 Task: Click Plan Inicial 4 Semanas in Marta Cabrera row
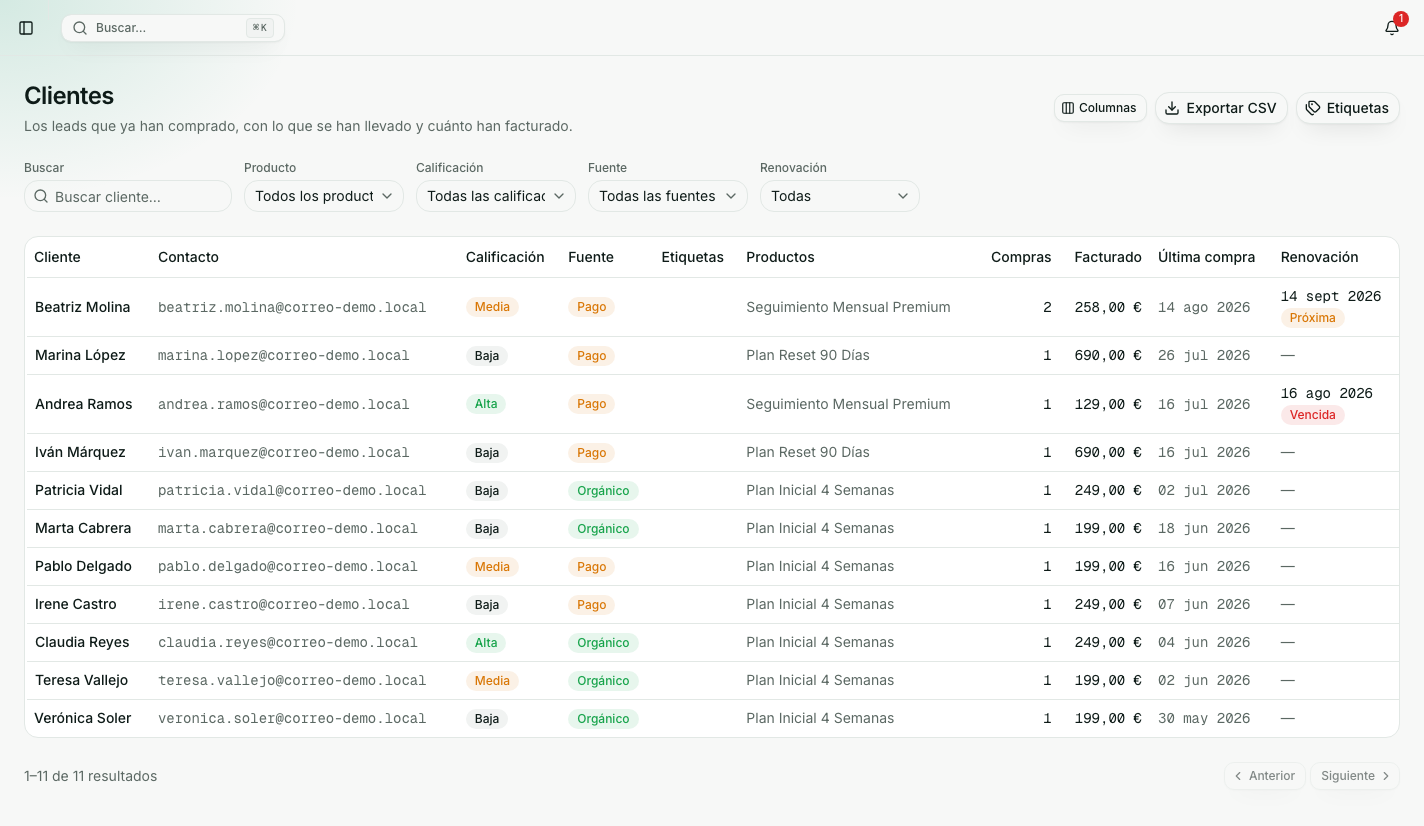pyautogui.click(x=820, y=528)
